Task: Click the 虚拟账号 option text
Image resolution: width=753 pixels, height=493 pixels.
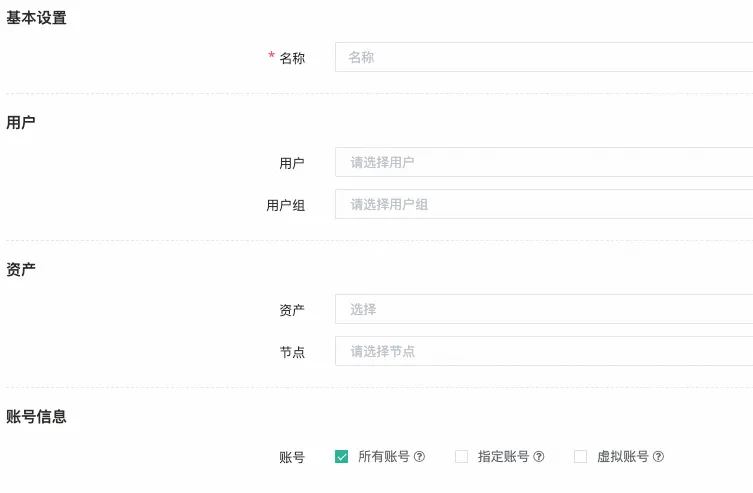Action: pos(622,457)
